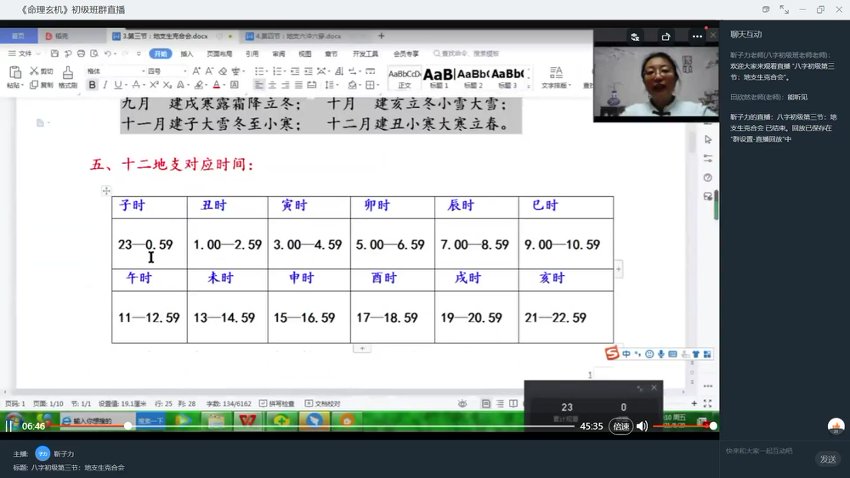
Task: Switch to the 引用 ribbon tab
Action: (x=252, y=53)
